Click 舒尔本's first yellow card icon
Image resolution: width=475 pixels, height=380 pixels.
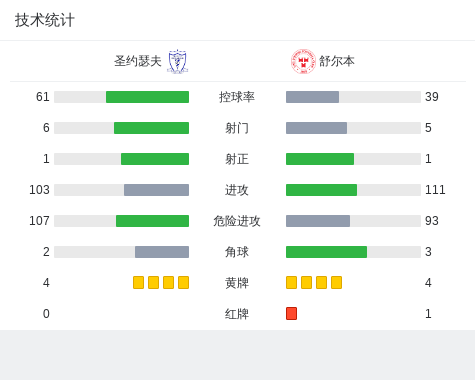291,282
